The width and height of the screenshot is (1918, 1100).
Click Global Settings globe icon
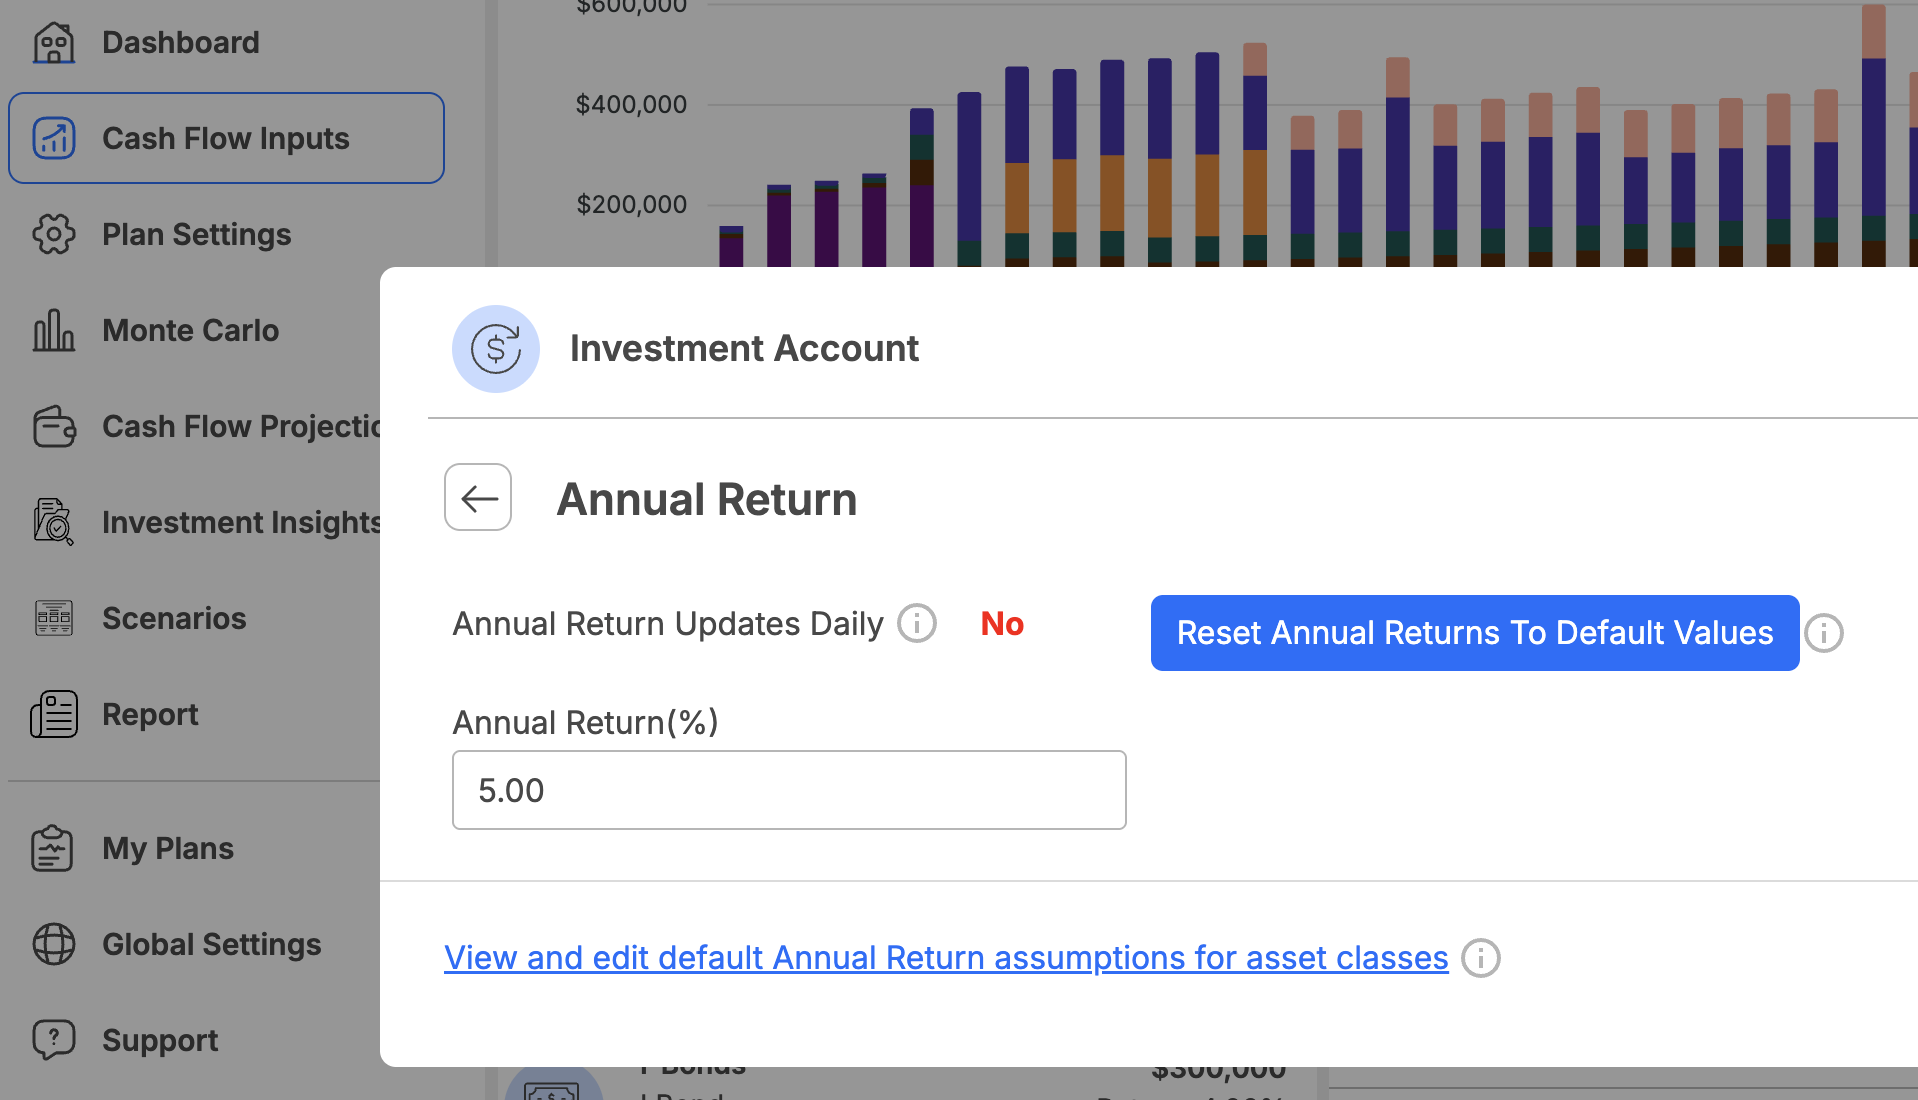[x=54, y=944]
